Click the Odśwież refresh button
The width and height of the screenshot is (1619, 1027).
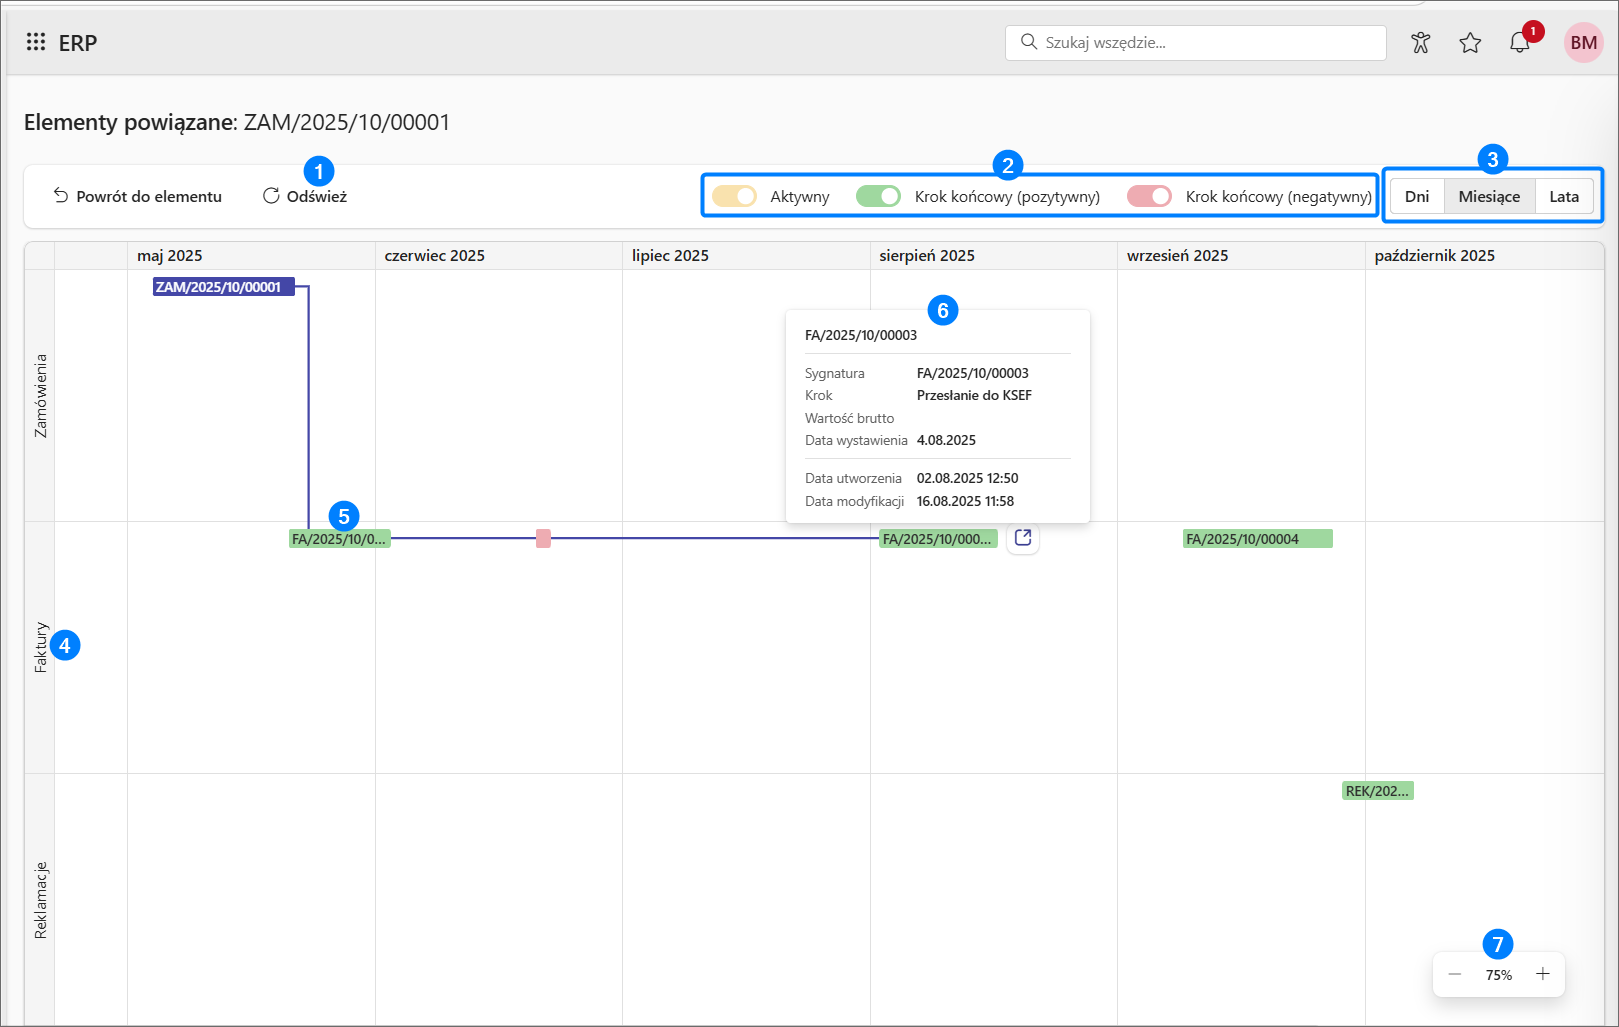pos(305,197)
